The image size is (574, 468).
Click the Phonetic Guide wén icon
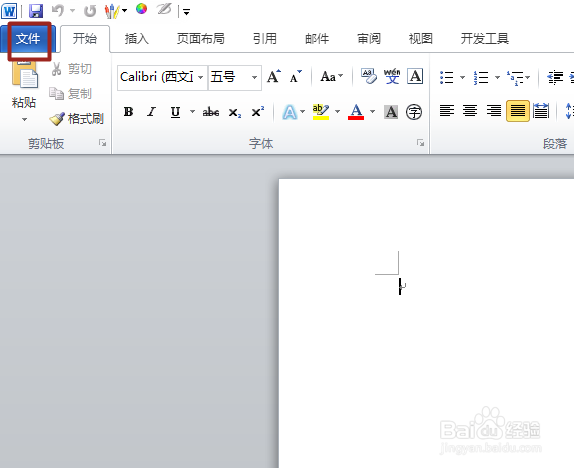[392, 77]
